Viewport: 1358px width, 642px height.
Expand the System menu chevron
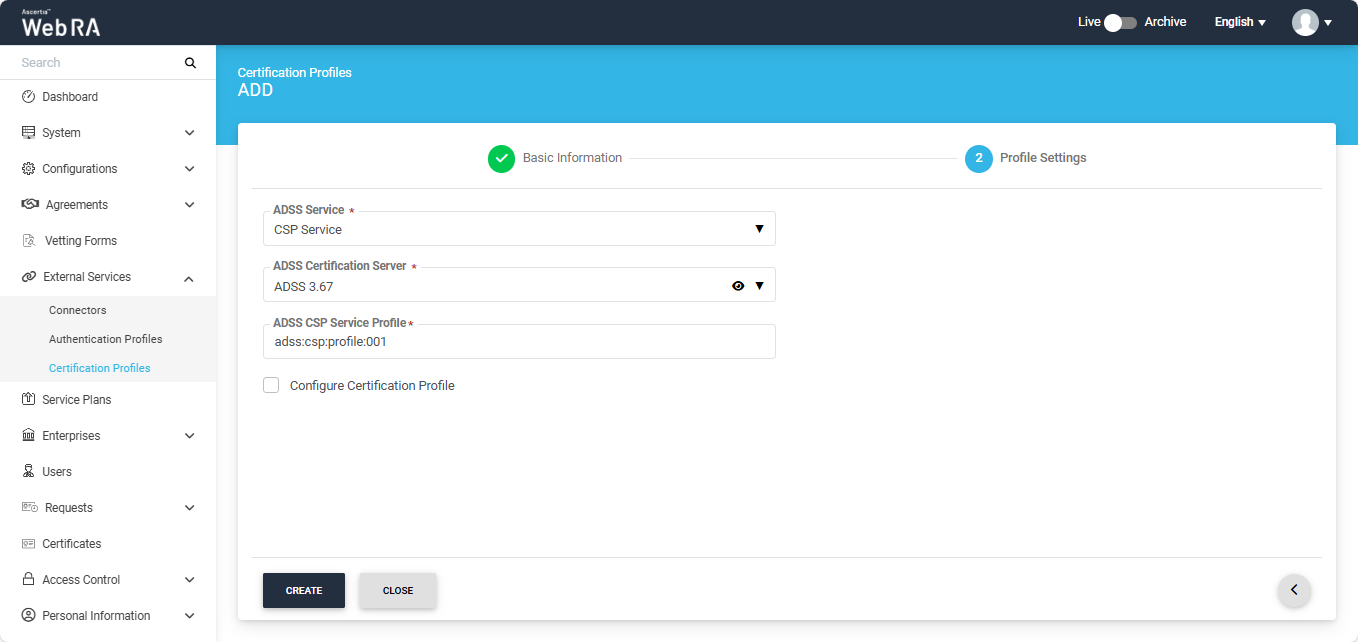pyautogui.click(x=190, y=133)
